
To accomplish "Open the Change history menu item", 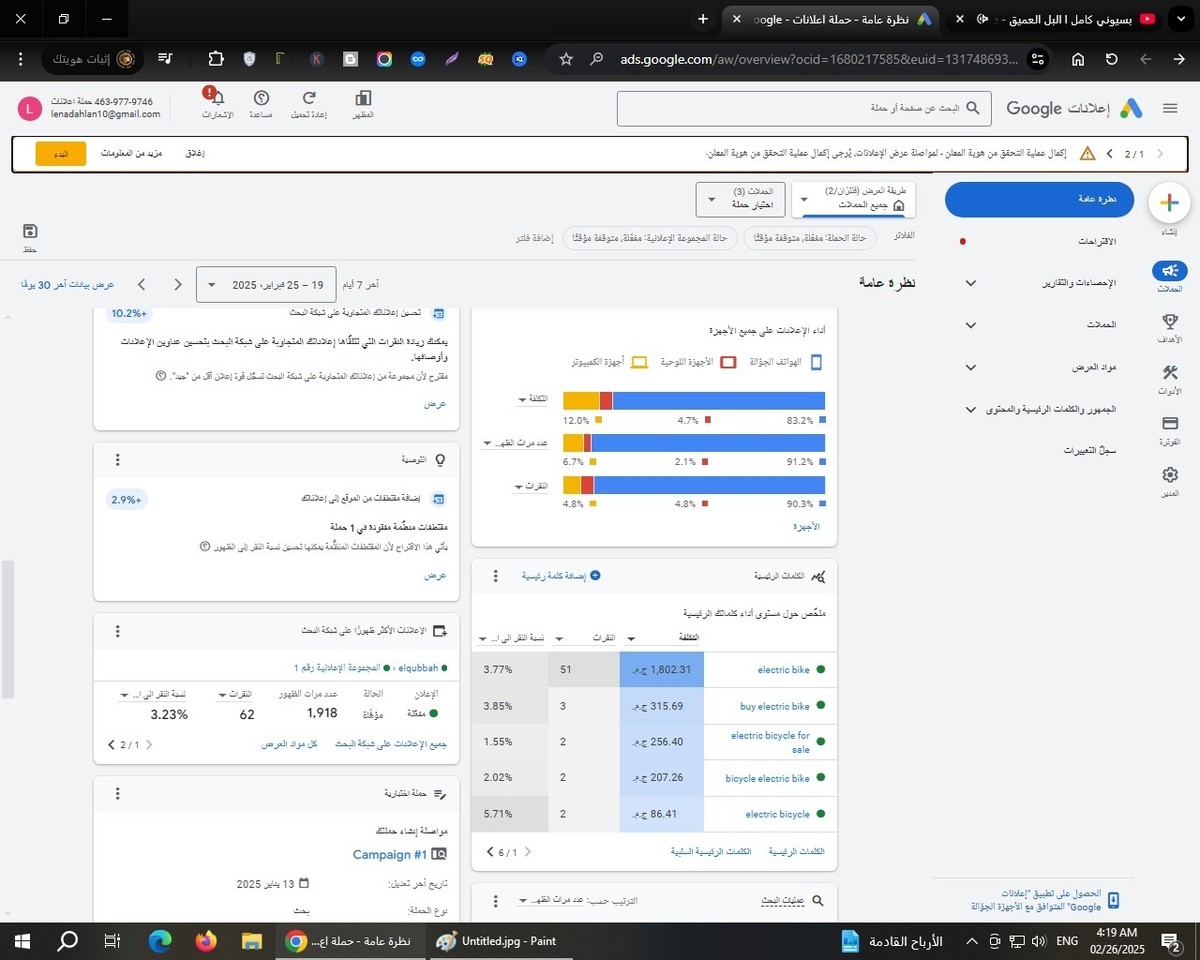I will [x=1089, y=451].
